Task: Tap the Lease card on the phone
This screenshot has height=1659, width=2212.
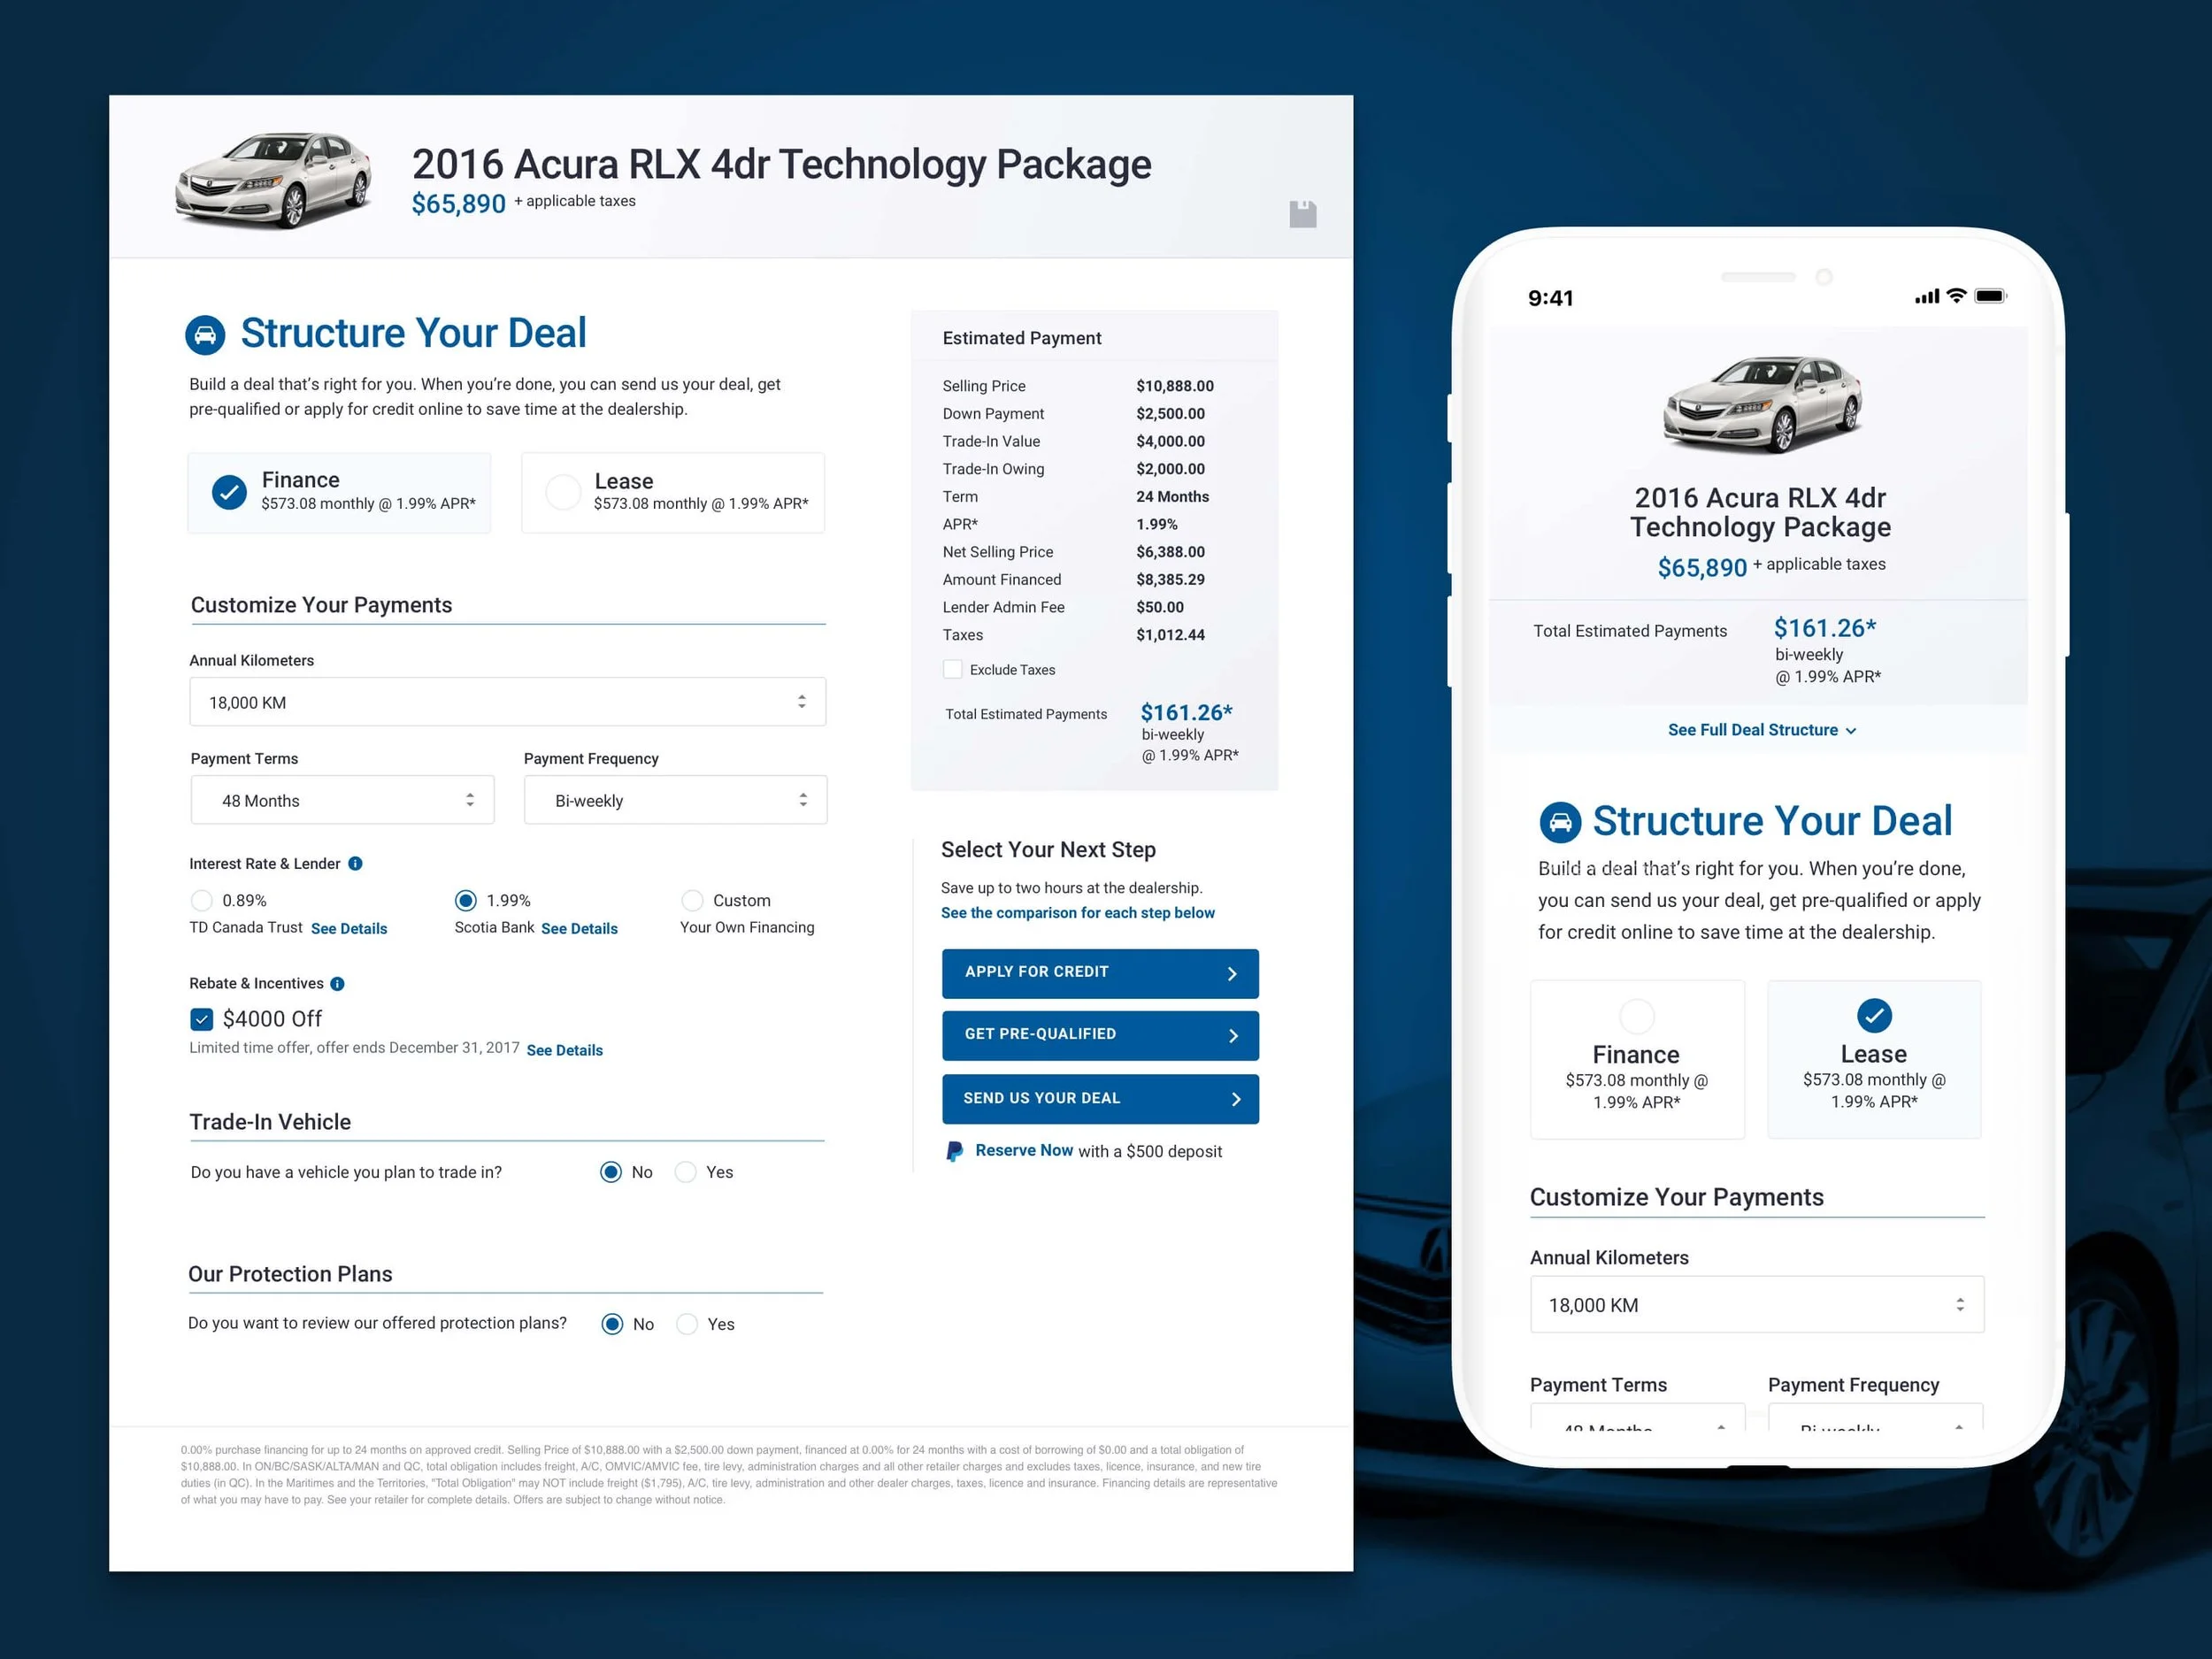Action: [x=1874, y=1059]
